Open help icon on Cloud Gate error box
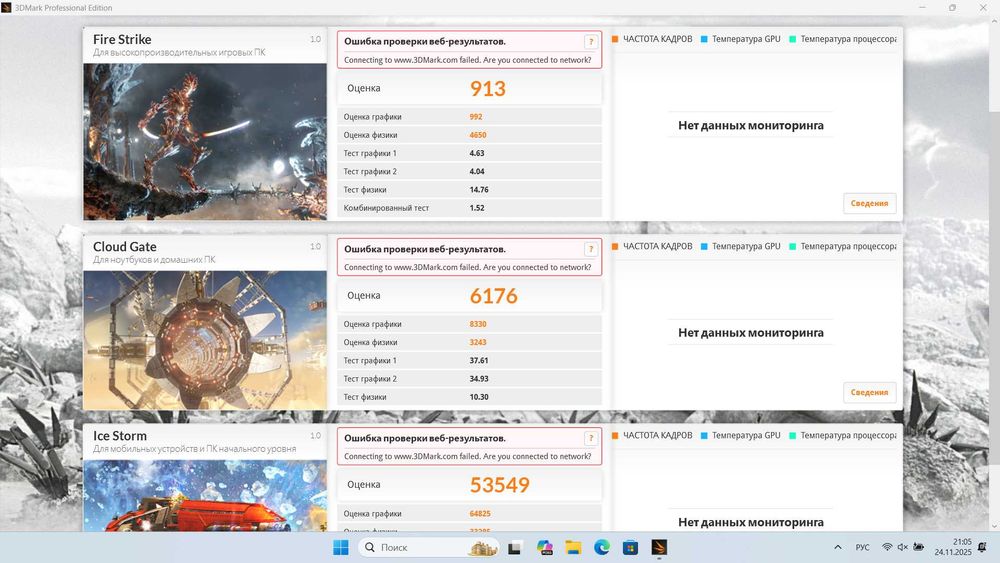 (591, 249)
